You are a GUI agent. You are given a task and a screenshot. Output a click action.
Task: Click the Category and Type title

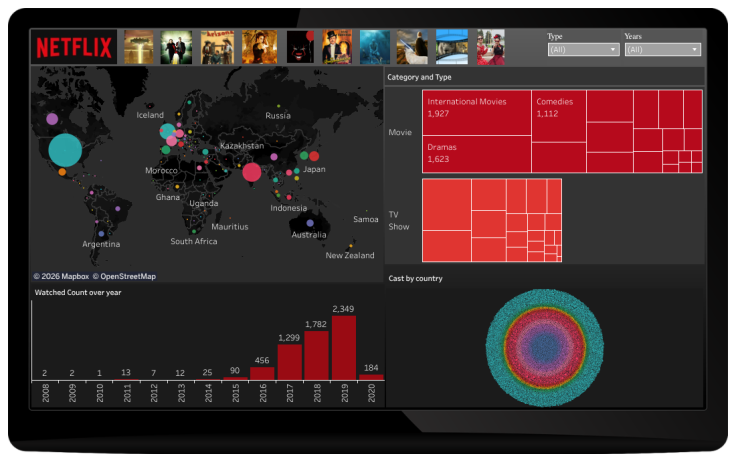[419, 77]
